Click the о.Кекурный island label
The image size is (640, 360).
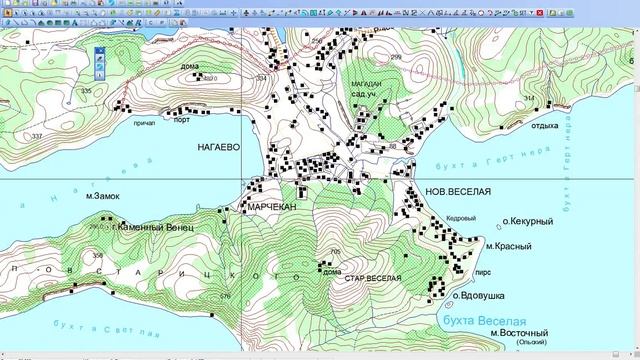point(527,221)
